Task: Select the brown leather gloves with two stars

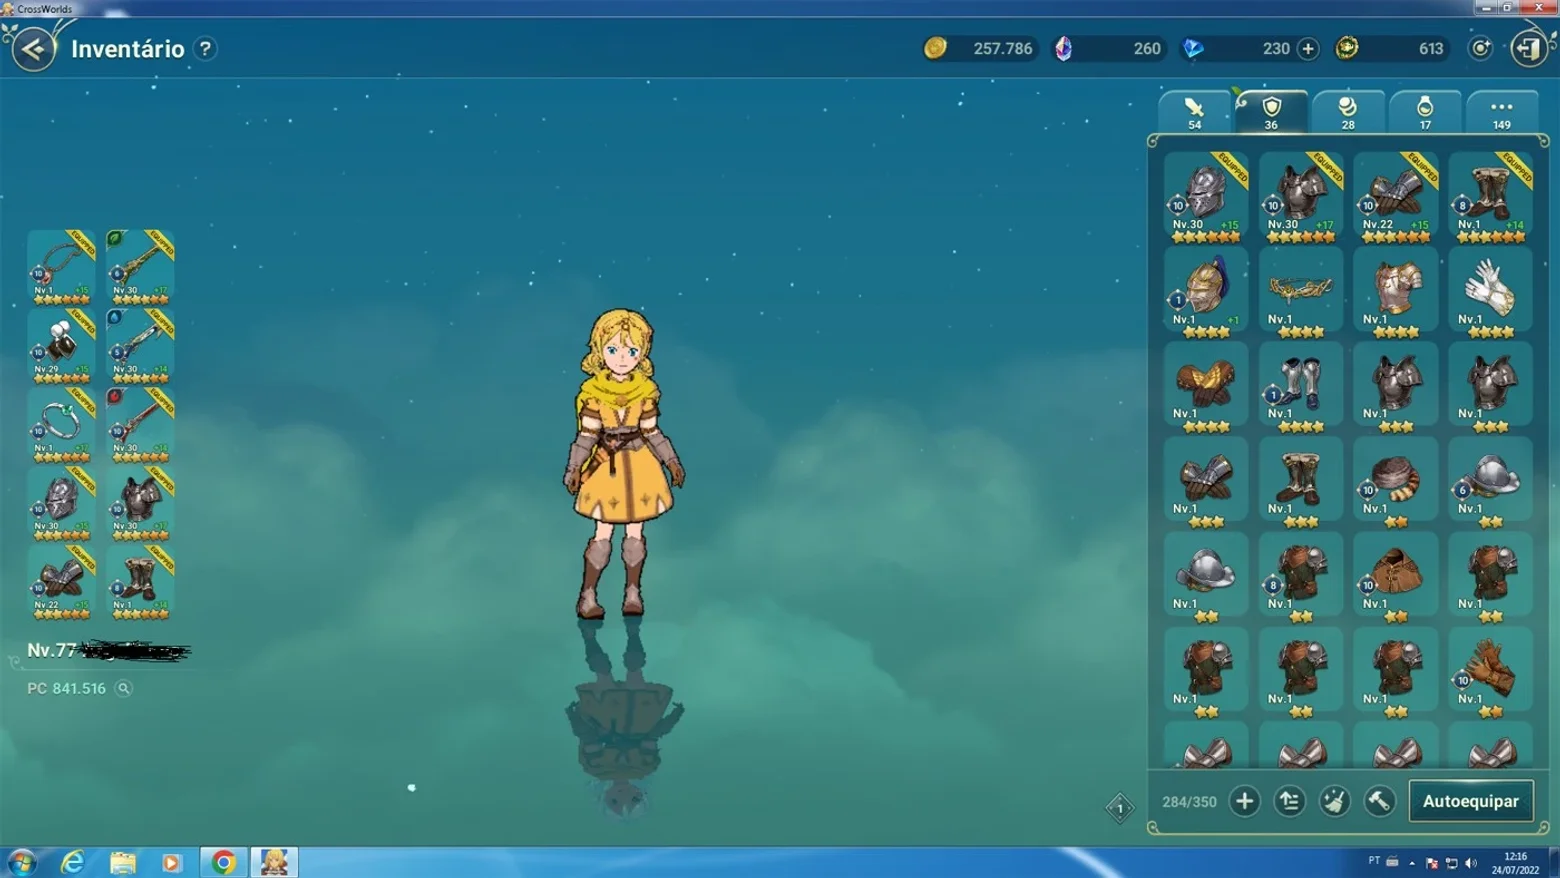Action: (x=1491, y=673)
